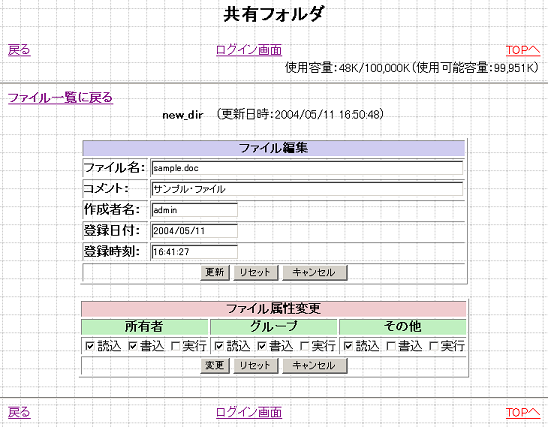Screen dimensions: 548x427
Task: Check 所有者 読込 checkbox
Action: pos(90,346)
